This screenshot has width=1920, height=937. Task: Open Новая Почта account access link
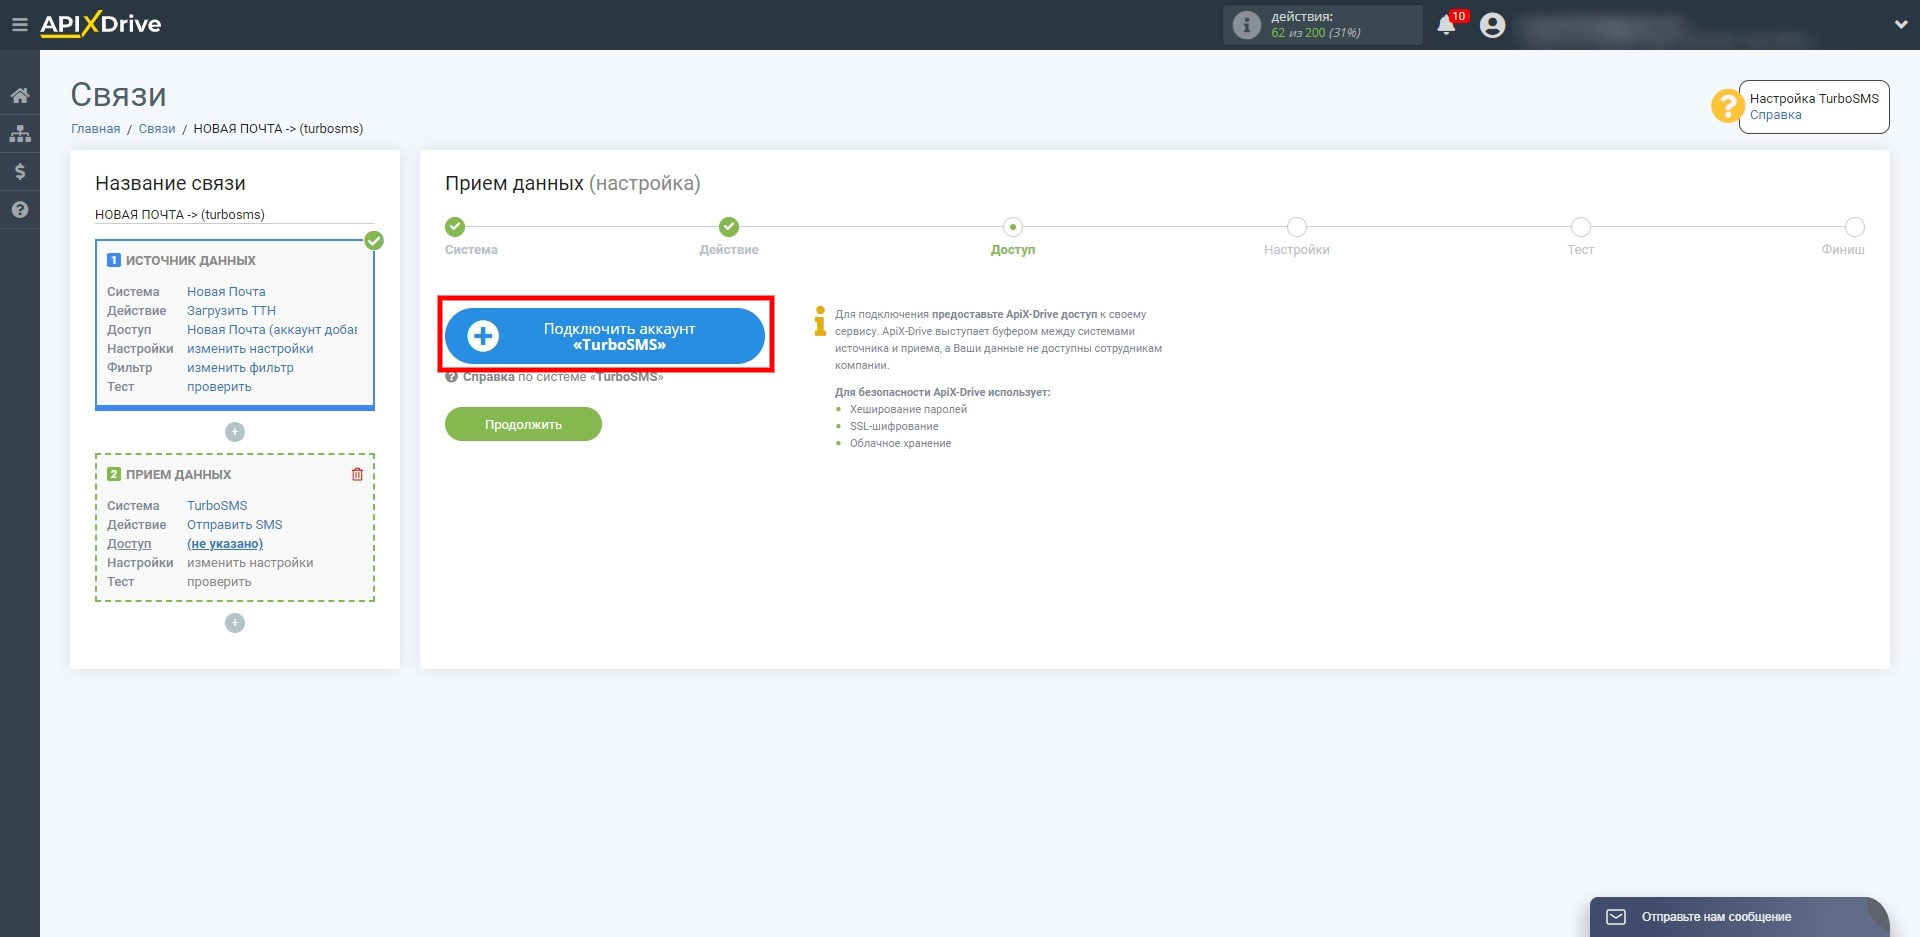pyautogui.click(x=272, y=330)
